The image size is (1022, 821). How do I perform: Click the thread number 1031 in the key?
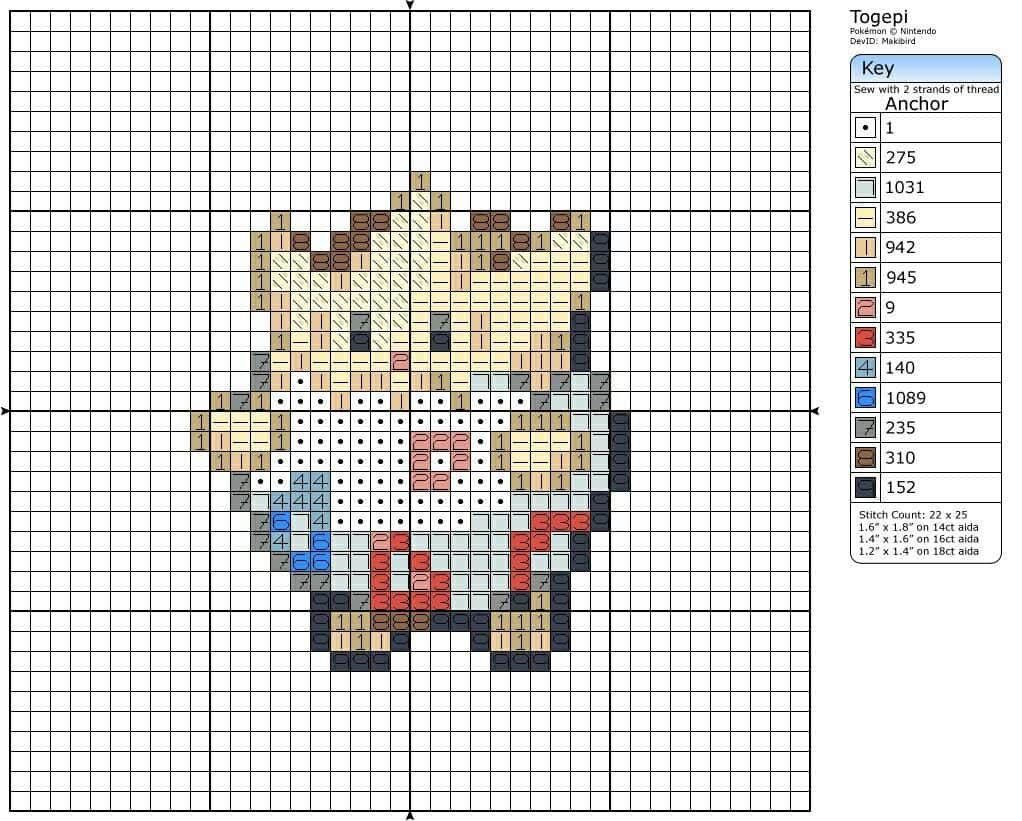905,188
